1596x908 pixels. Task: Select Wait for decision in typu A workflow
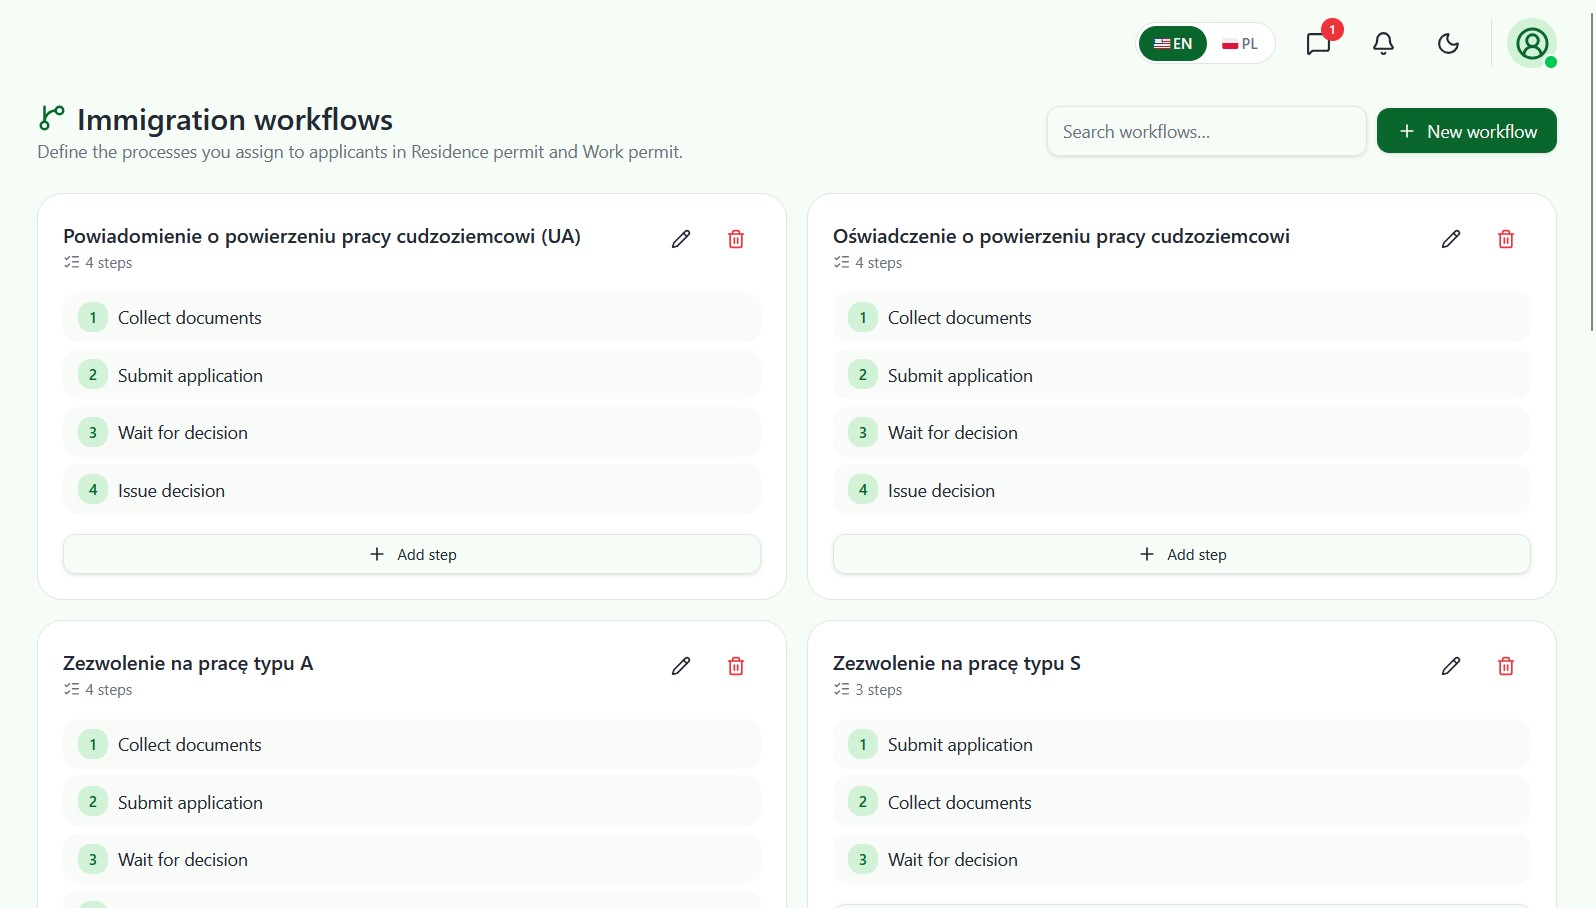point(412,860)
